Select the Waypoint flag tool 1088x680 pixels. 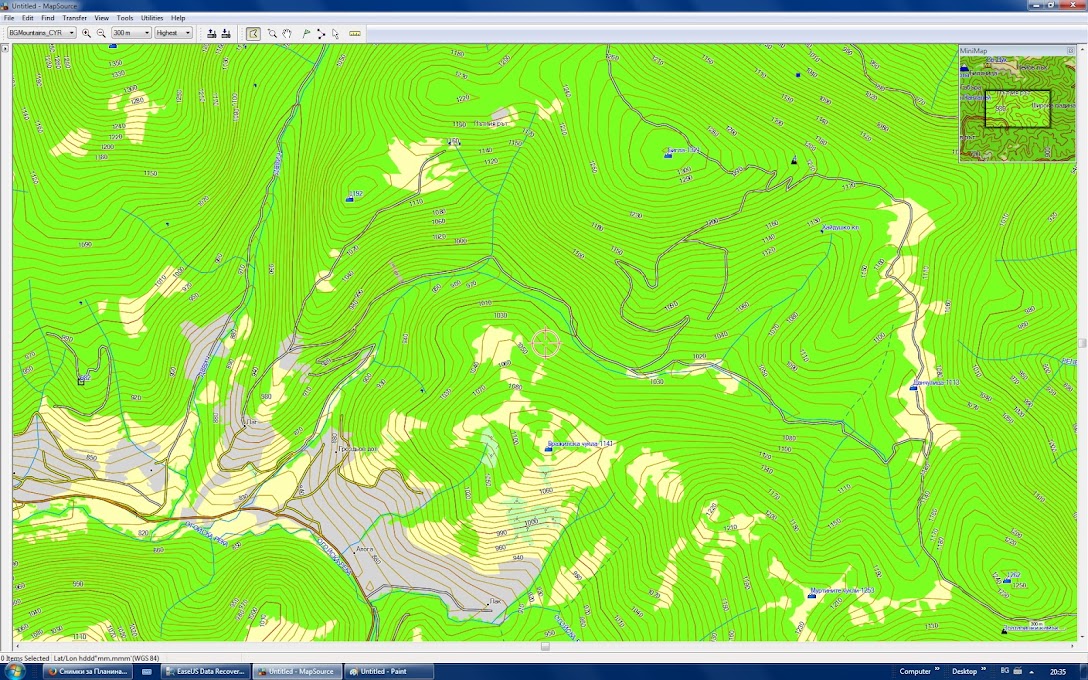(306, 33)
